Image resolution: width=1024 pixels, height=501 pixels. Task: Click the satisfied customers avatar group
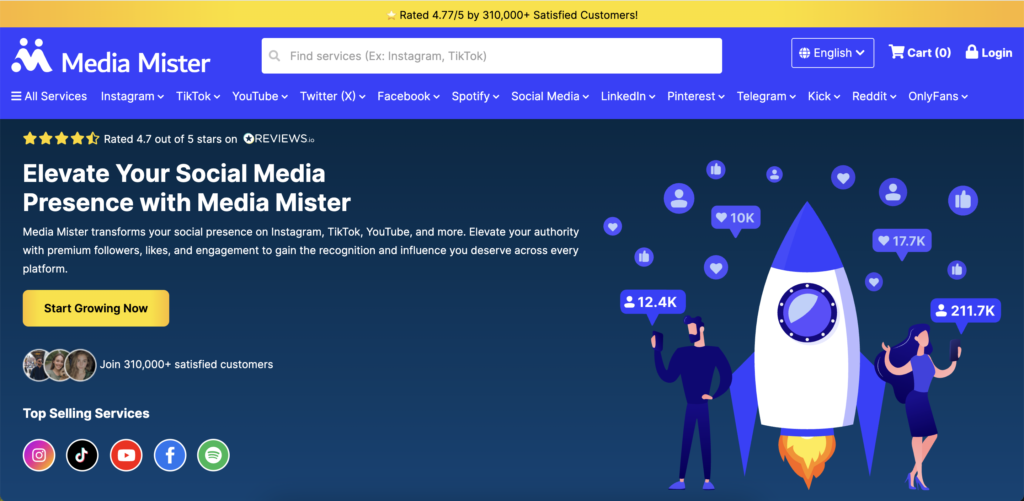(x=59, y=364)
